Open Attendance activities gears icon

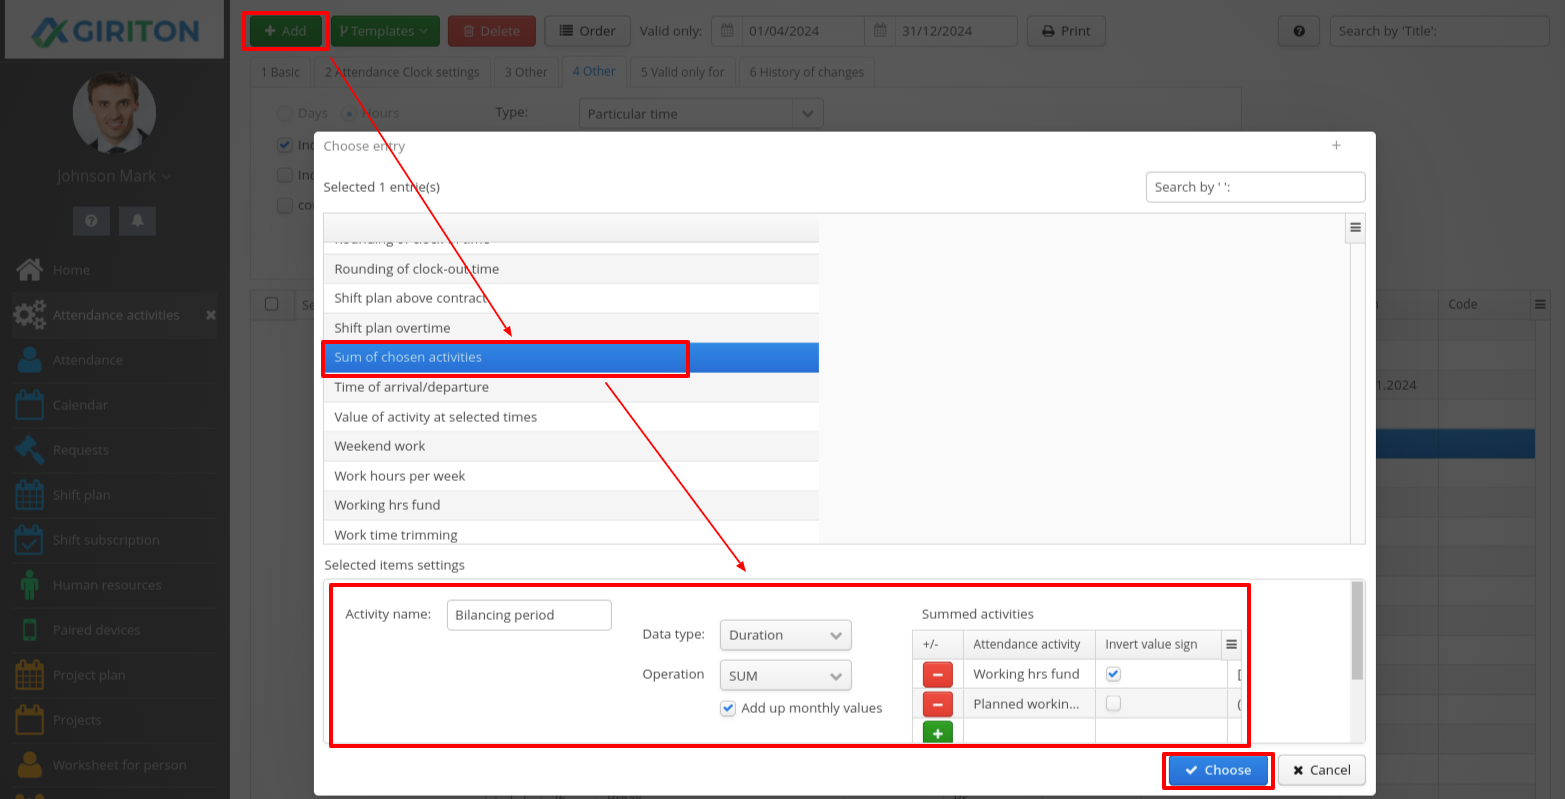tap(29, 314)
